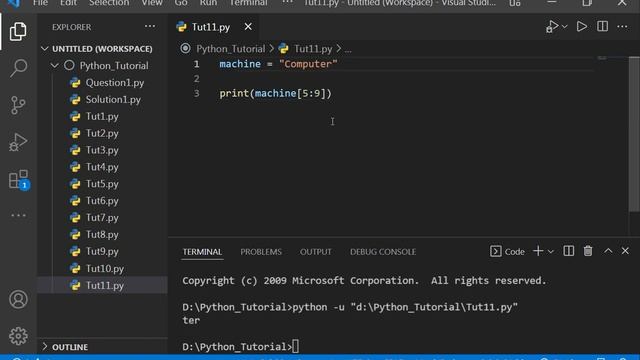The image size is (640, 360).
Task: Switch to the OUTPUT tab
Action: 316,252
